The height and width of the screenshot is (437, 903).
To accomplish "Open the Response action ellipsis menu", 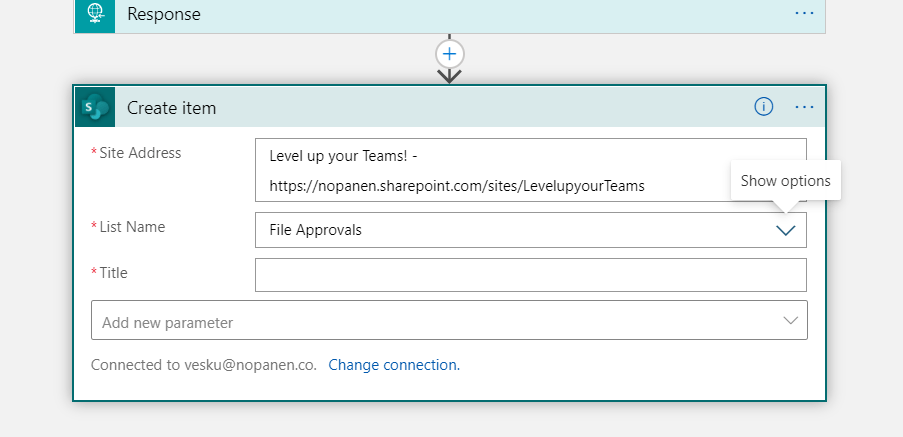I will click(x=804, y=14).
